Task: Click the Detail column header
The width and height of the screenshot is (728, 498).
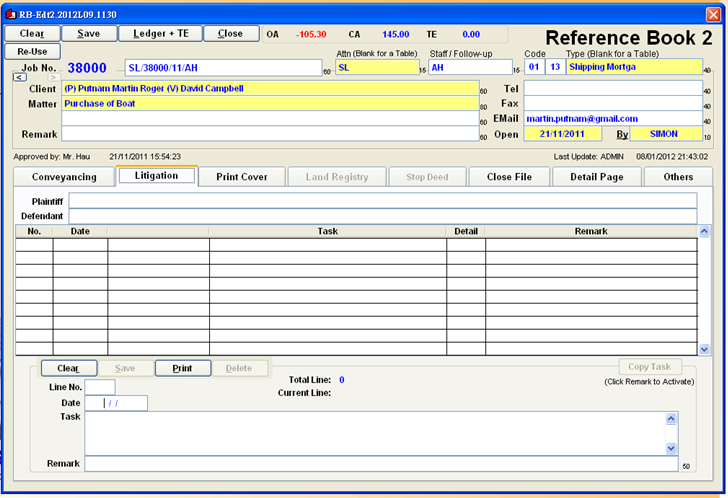Action: pos(466,231)
